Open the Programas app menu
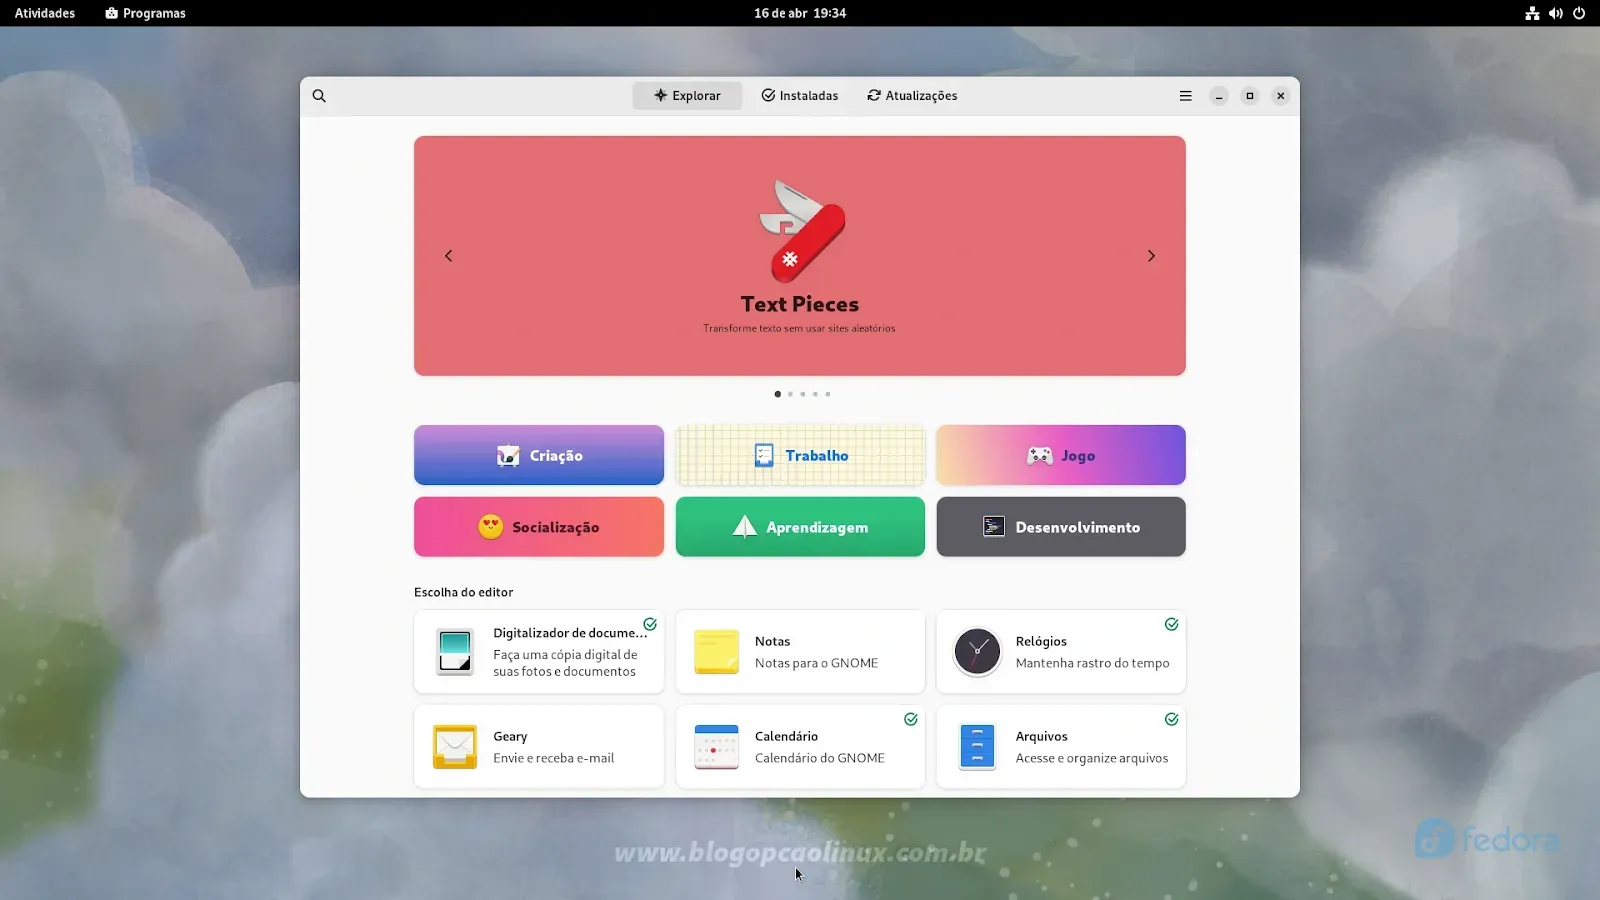 [146, 13]
